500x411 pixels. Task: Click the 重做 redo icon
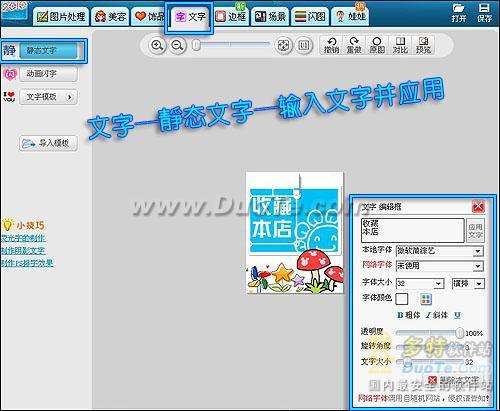[354, 45]
